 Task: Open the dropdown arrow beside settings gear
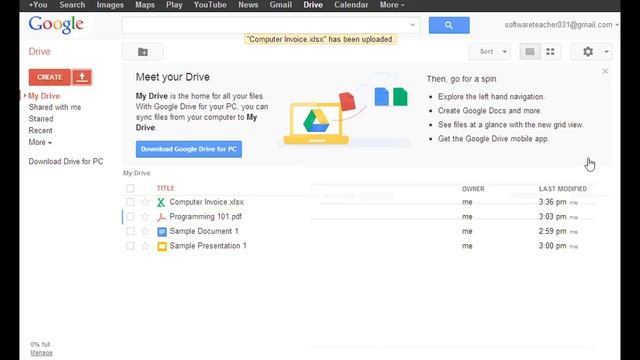[606, 52]
